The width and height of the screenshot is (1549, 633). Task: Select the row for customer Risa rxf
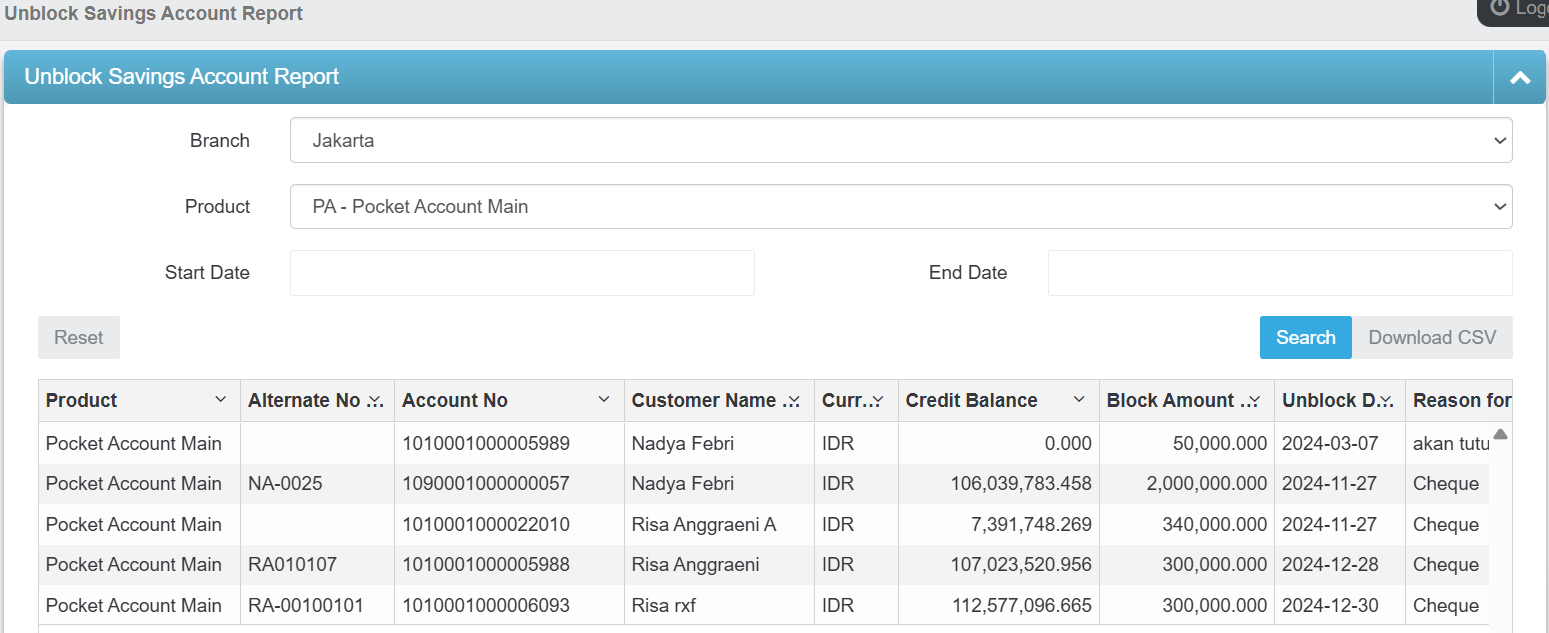700,605
